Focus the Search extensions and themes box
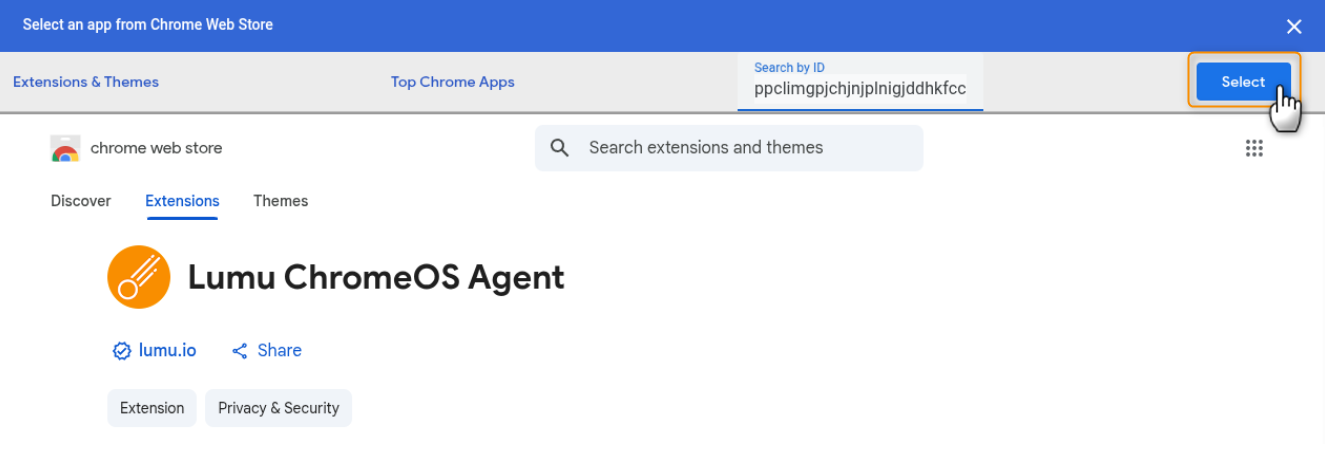Image resolution: width=1325 pixels, height=451 pixels. (740, 148)
